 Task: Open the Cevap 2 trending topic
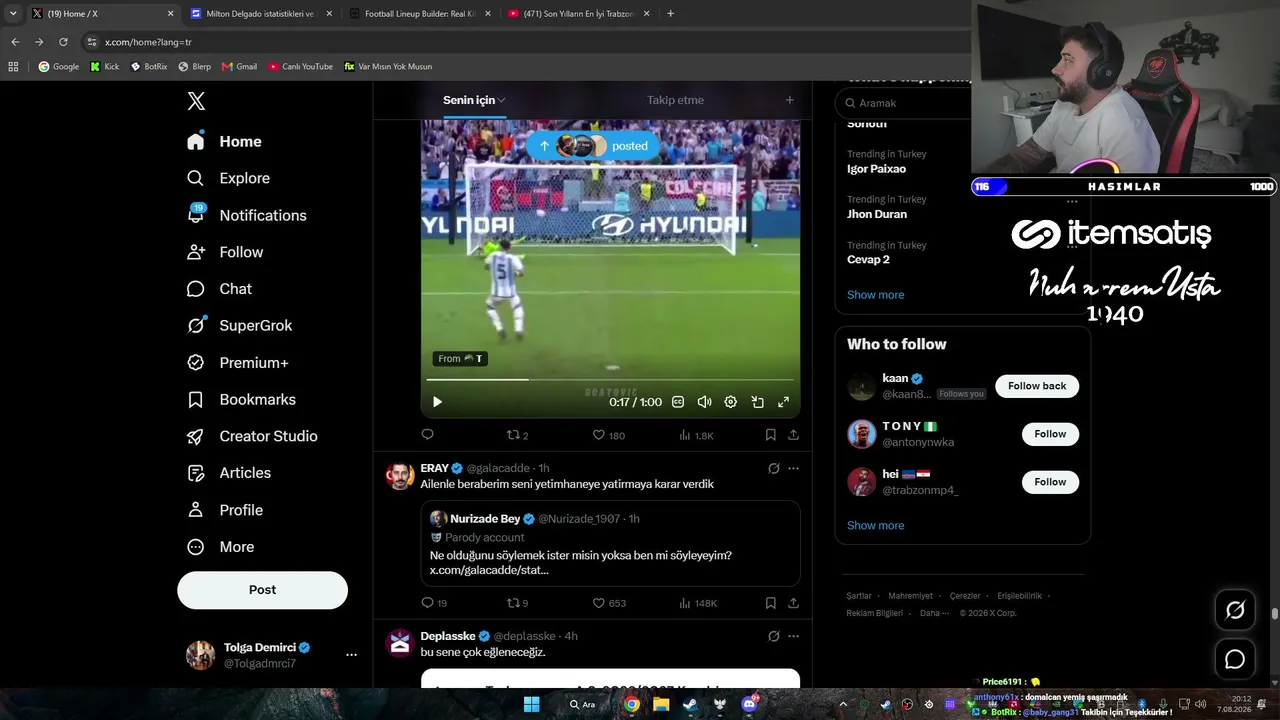(x=868, y=260)
